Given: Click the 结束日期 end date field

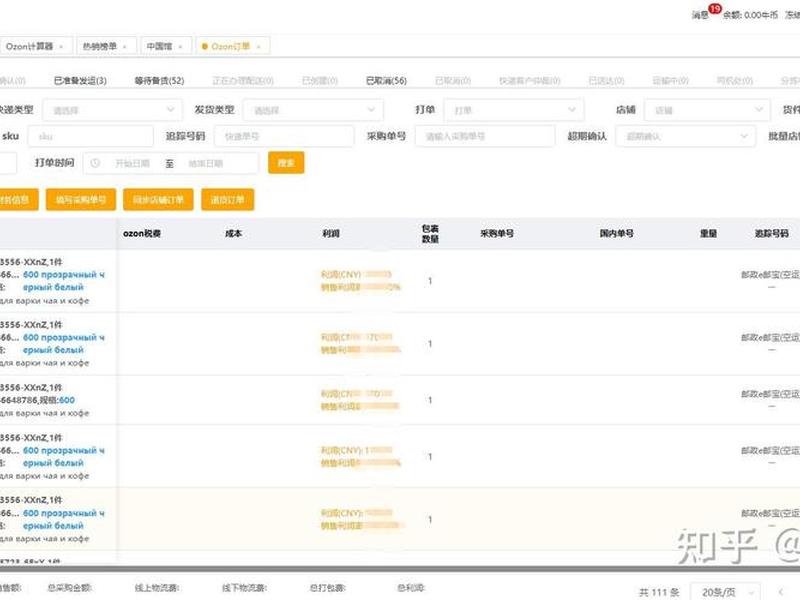Looking at the screenshot, I should (206, 163).
